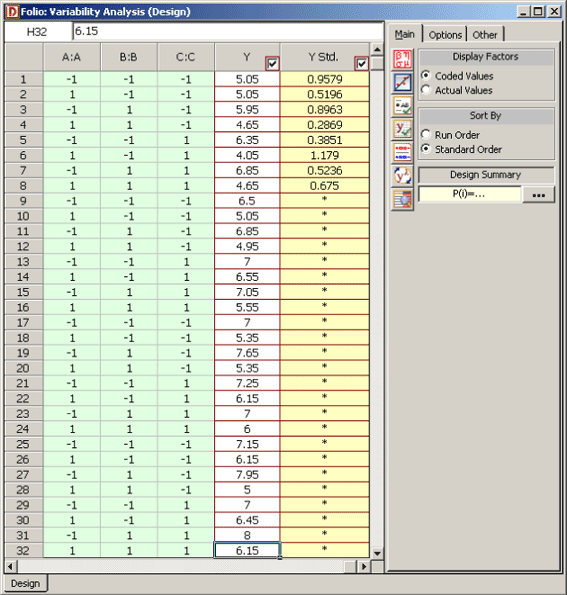Select the Run Order radio button
This screenshot has width=567, height=595.
[x=425, y=134]
